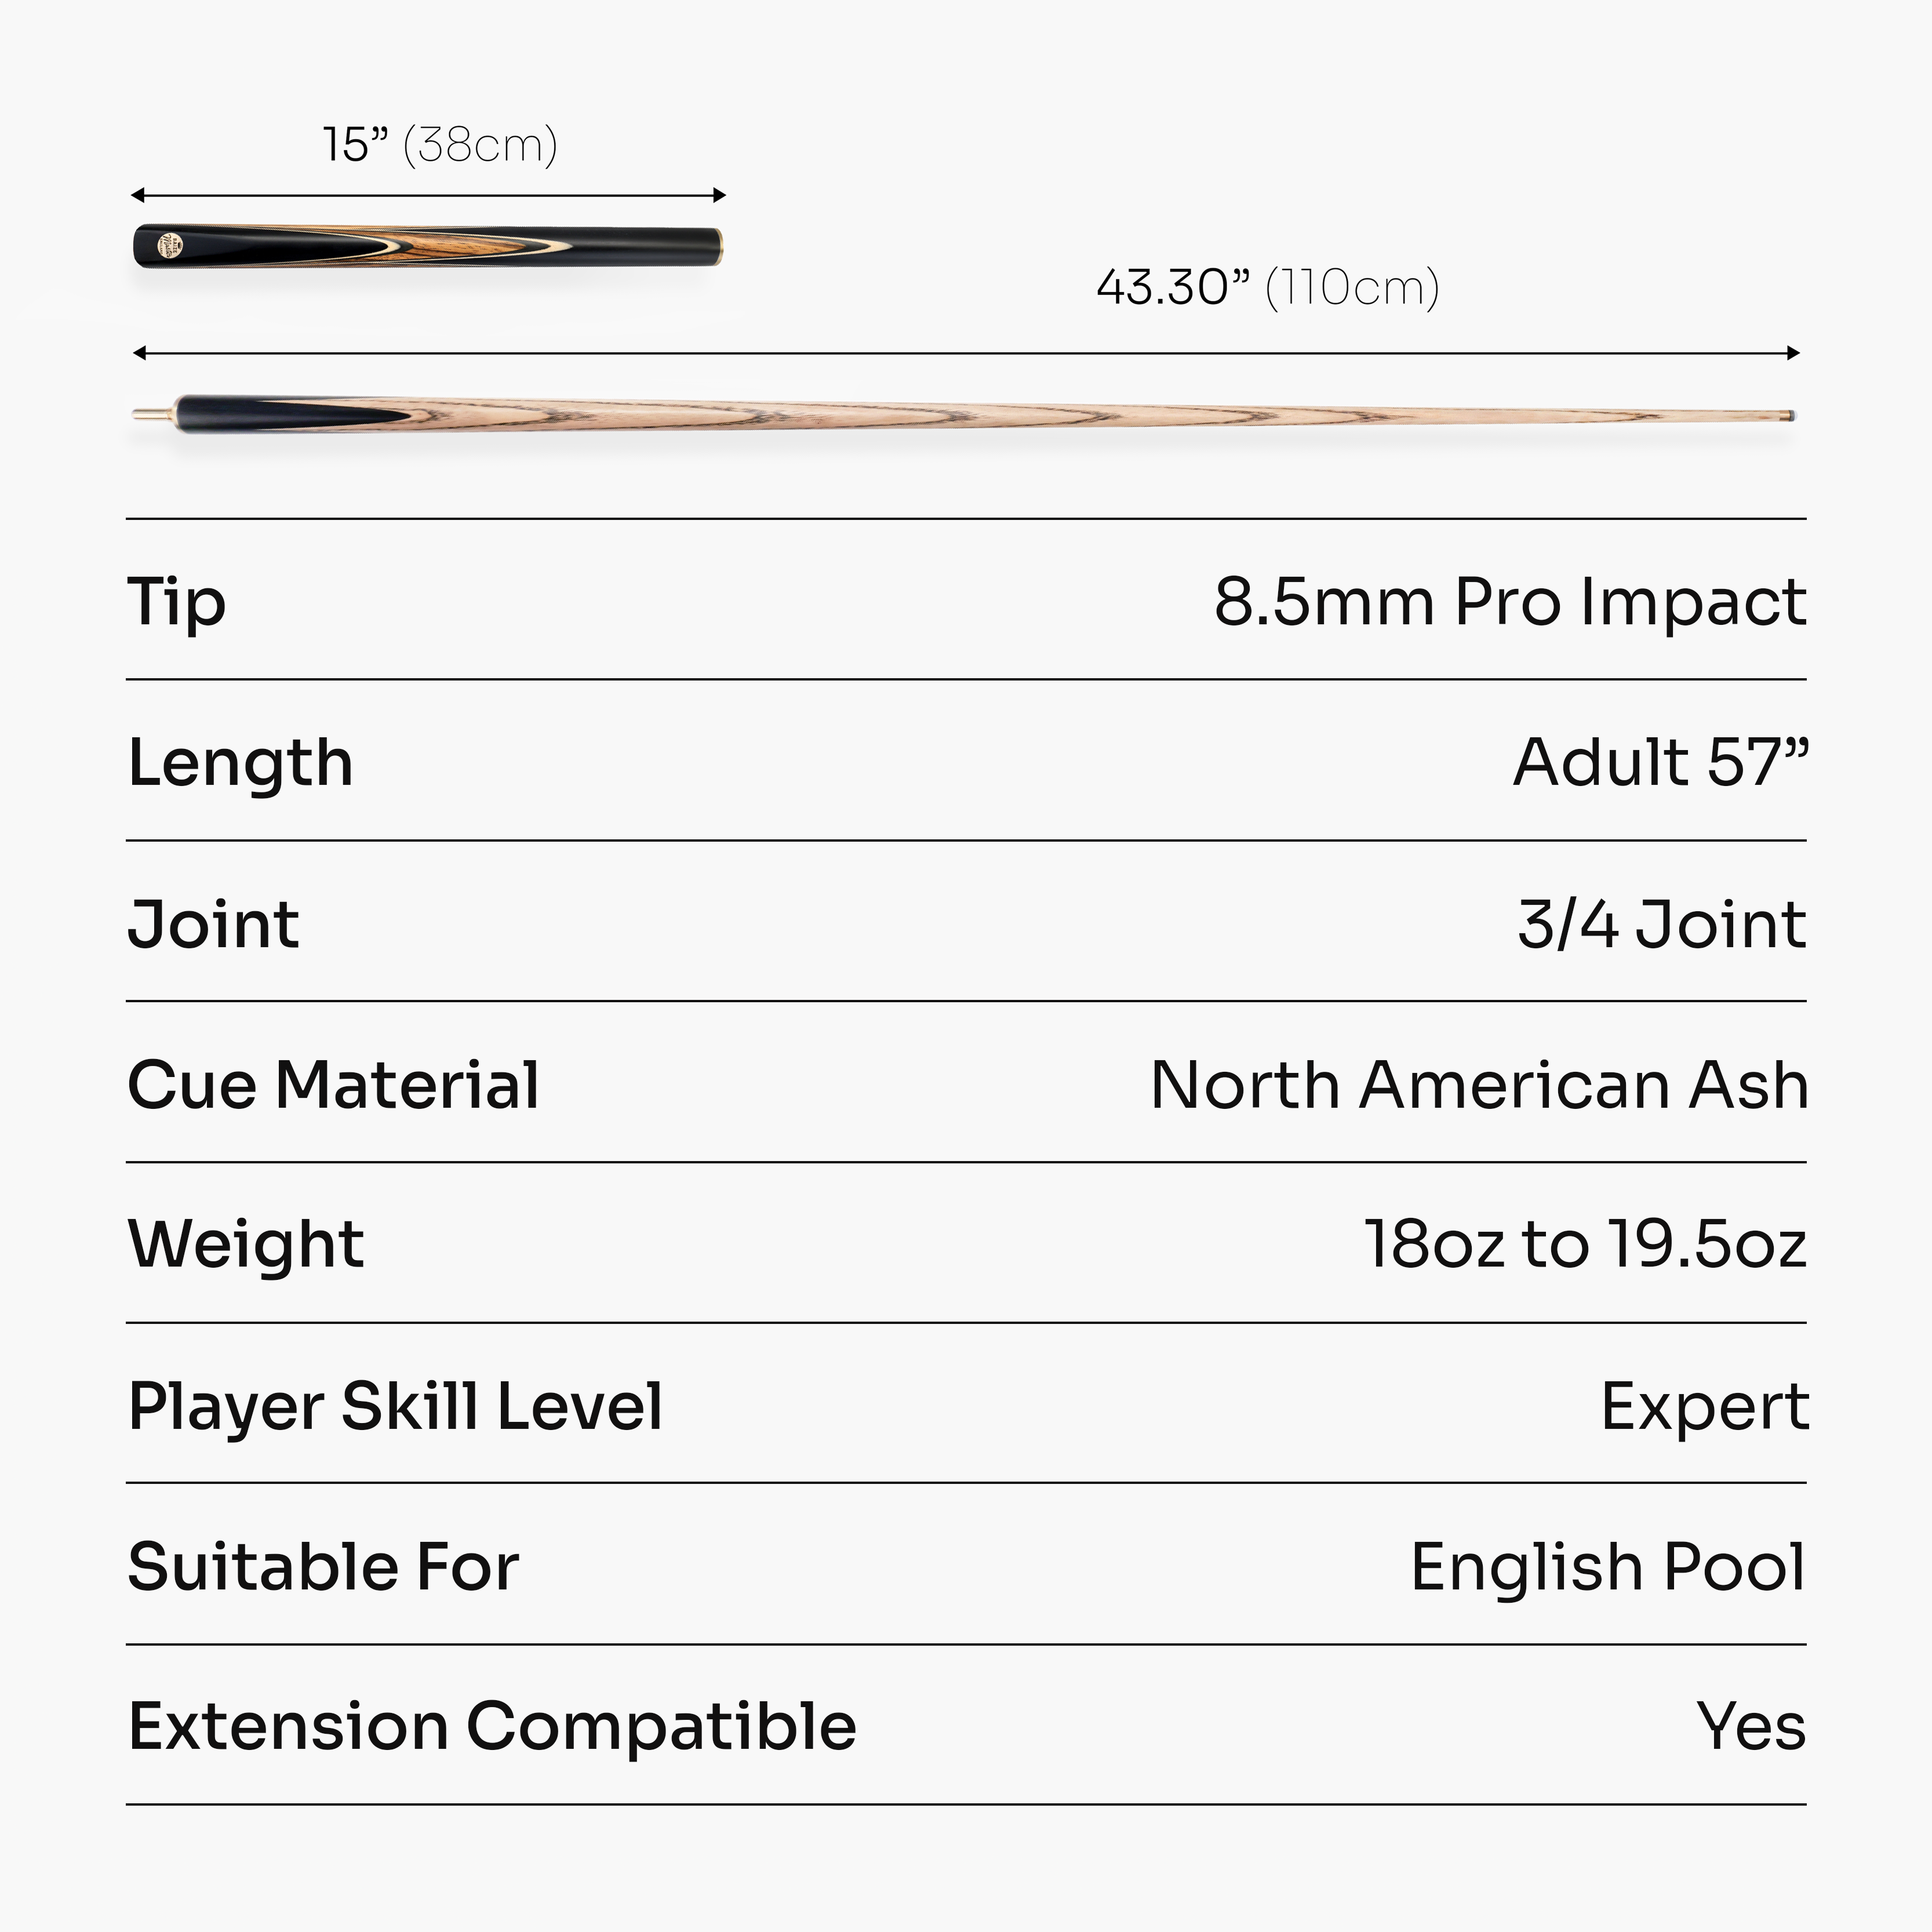Viewport: 1932px width, 1932px height.
Task: Select the Length row label
Action: pos(241,764)
